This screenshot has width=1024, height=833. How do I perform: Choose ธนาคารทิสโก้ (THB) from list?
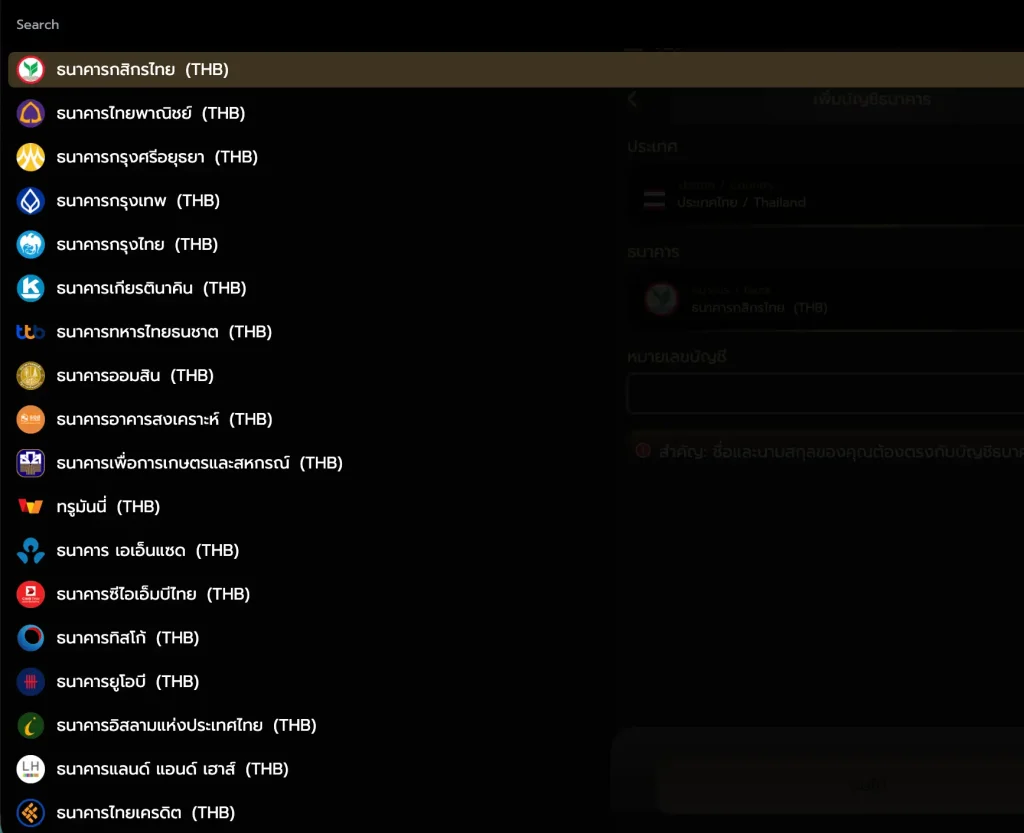128,638
